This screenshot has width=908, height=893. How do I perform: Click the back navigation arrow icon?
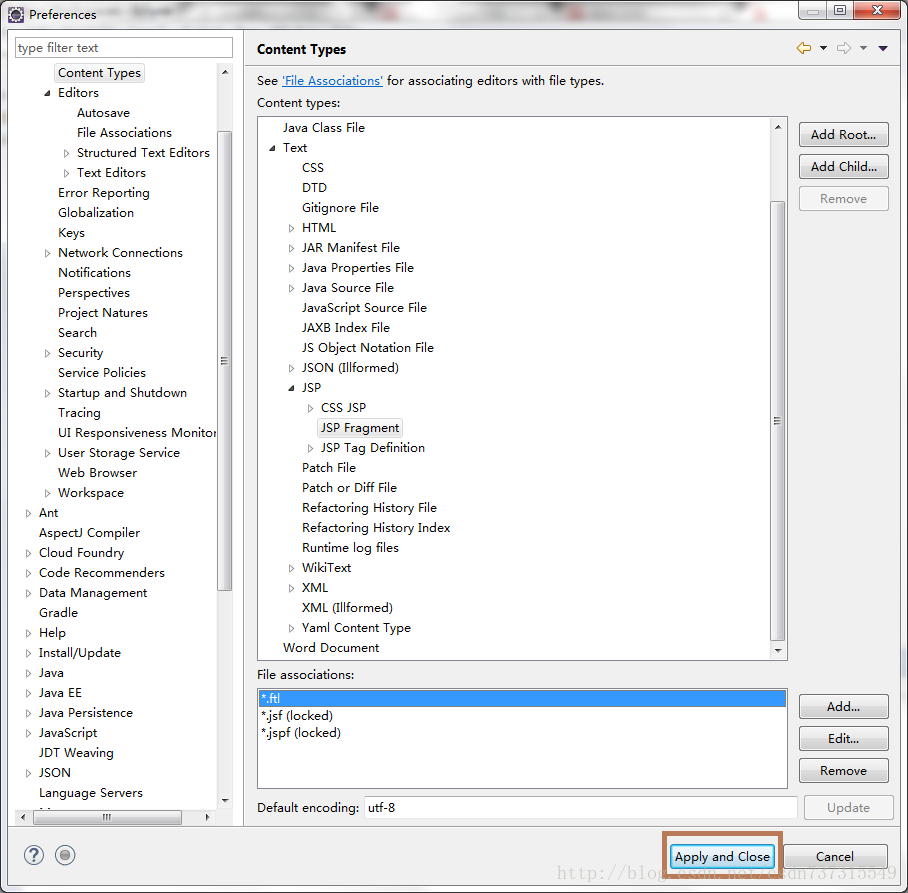pos(803,48)
